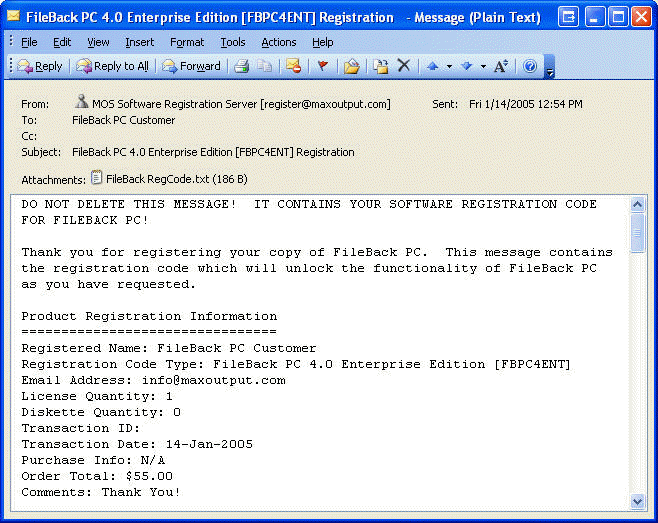658x523 pixels.
Task: Click the Create Rule icon
Action: [381, 66]
